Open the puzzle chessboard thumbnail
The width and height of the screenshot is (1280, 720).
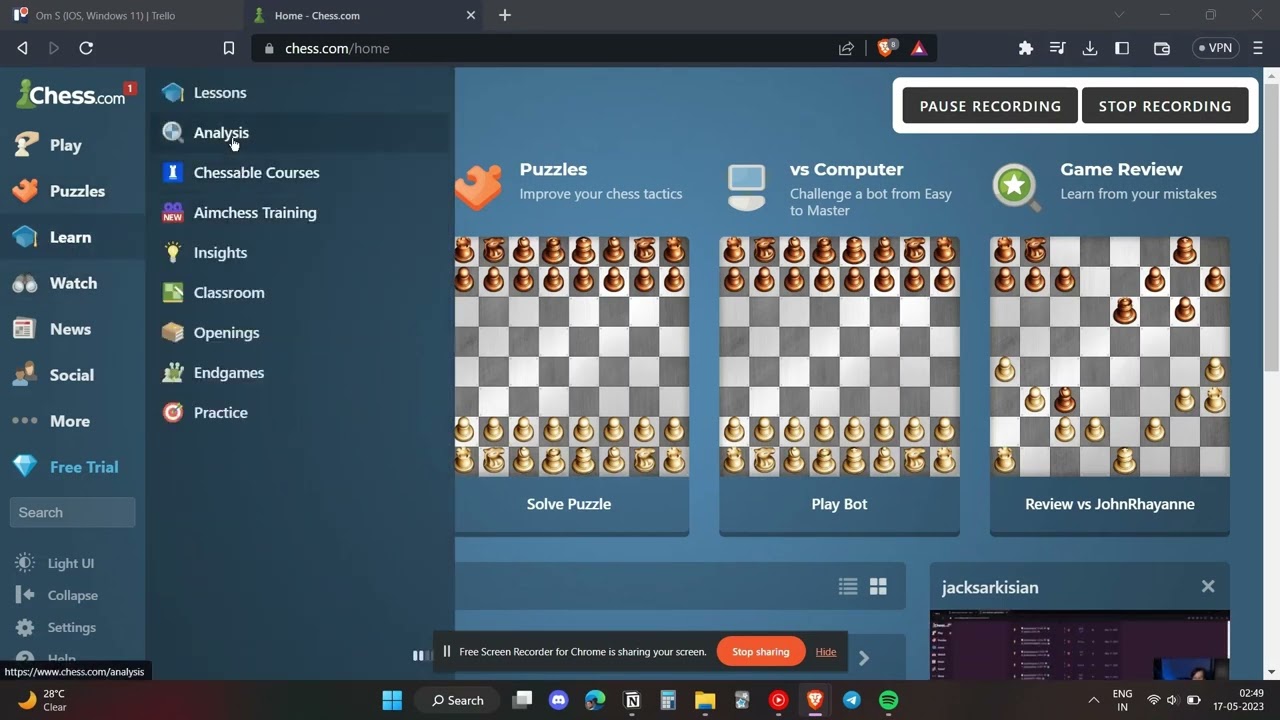572,356
